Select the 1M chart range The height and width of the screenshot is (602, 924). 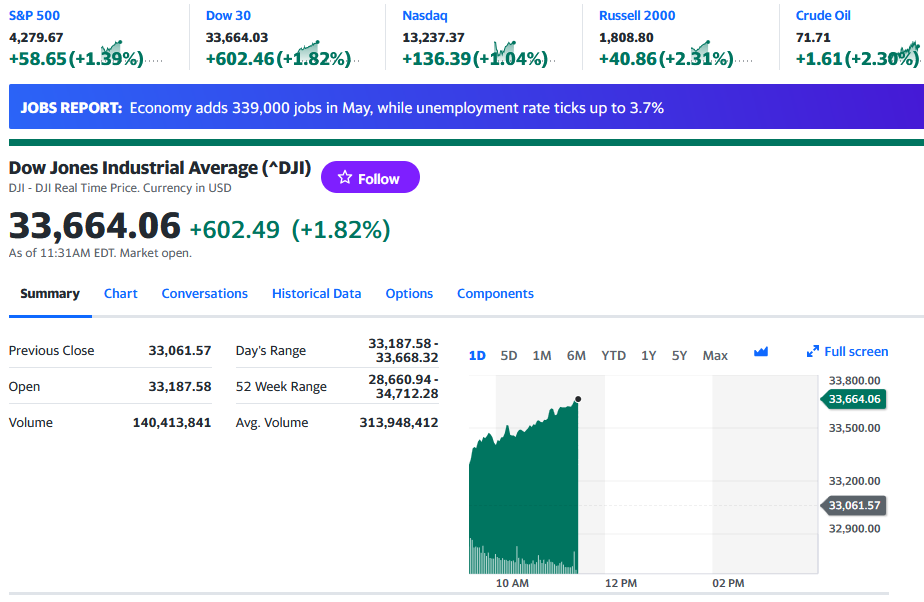(542, 356)
